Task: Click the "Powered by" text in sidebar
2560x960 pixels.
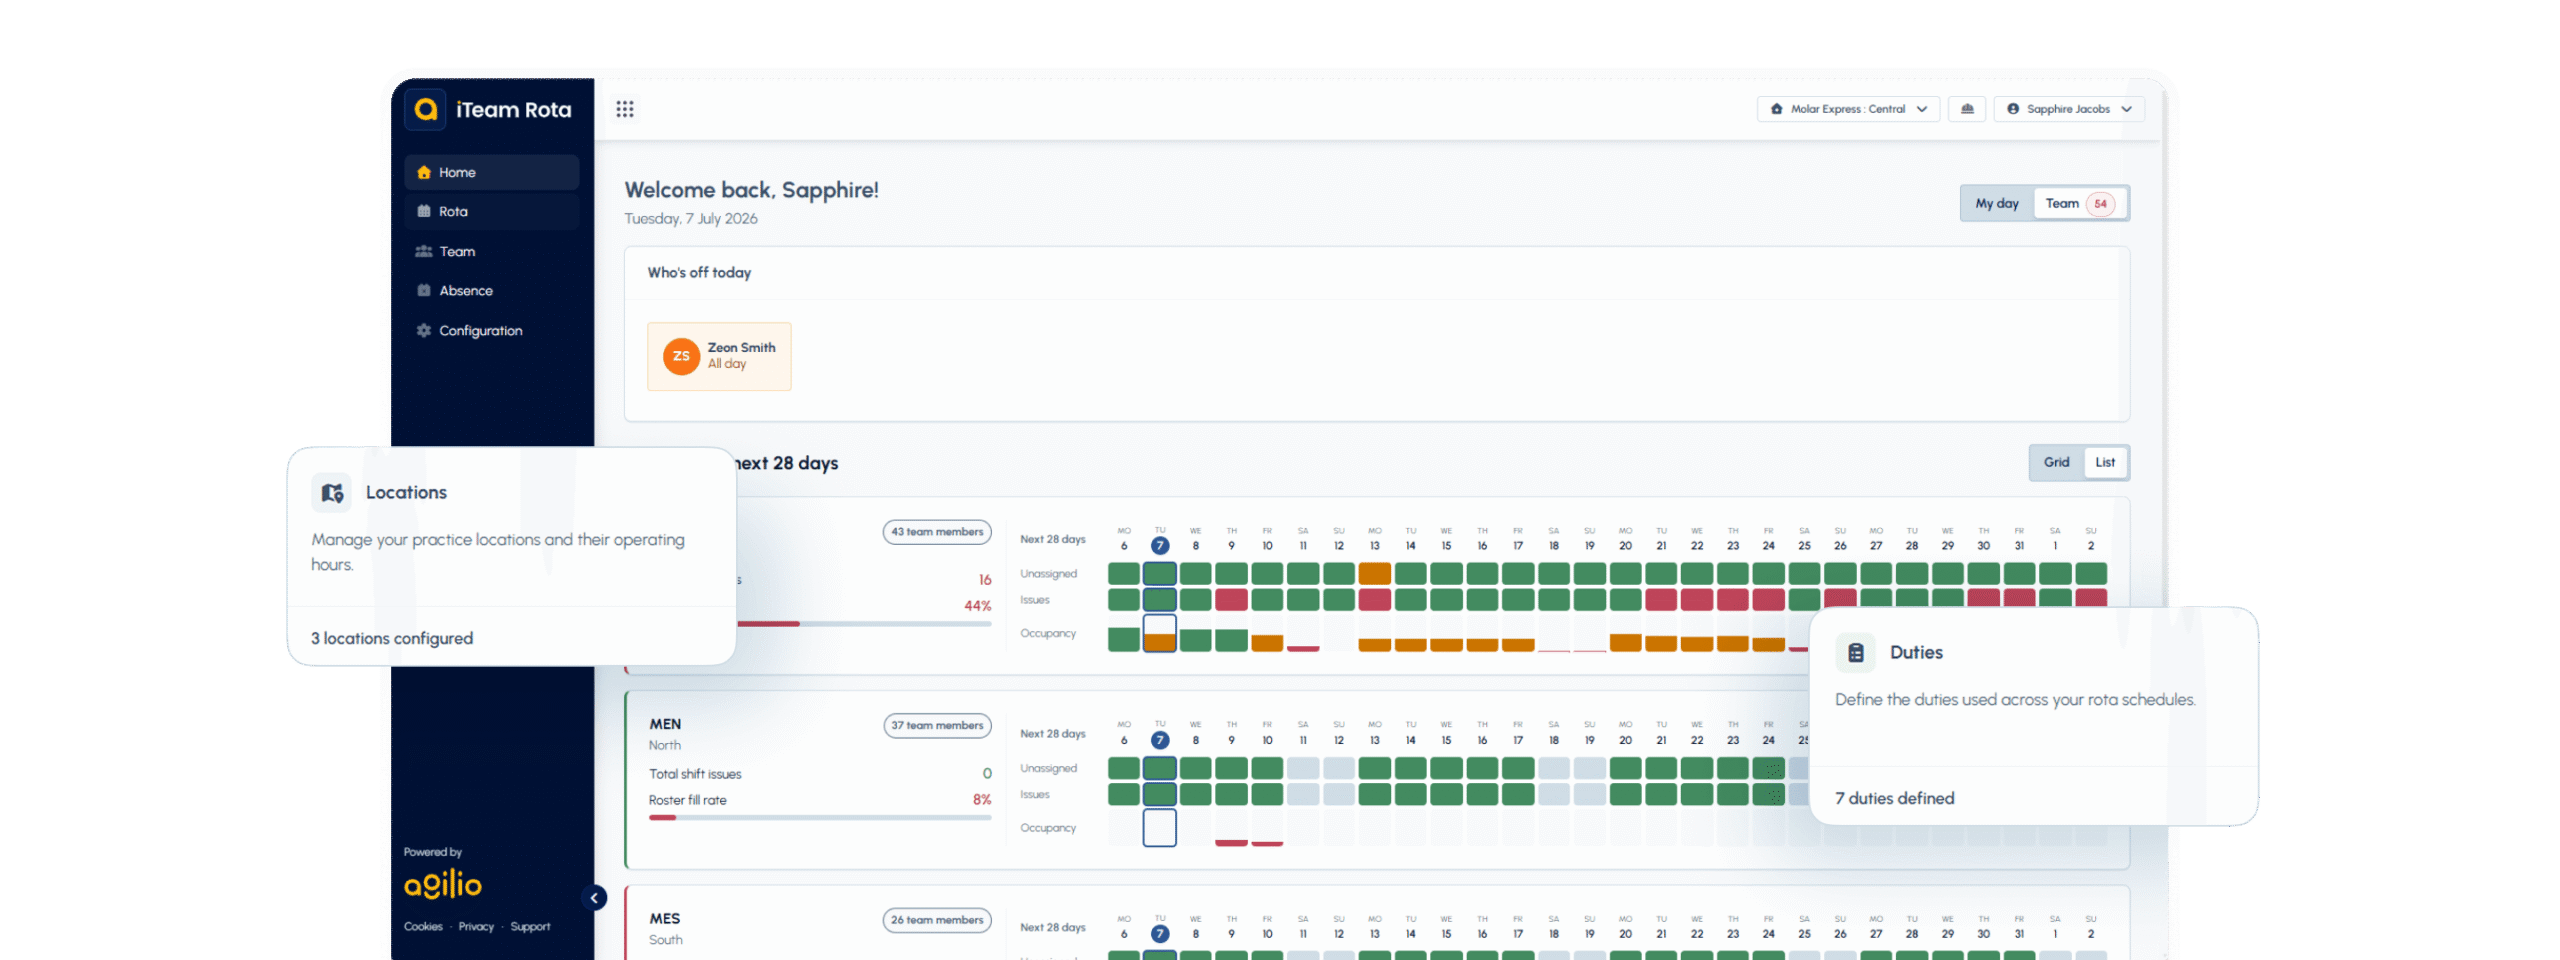Action: point(433,852)
